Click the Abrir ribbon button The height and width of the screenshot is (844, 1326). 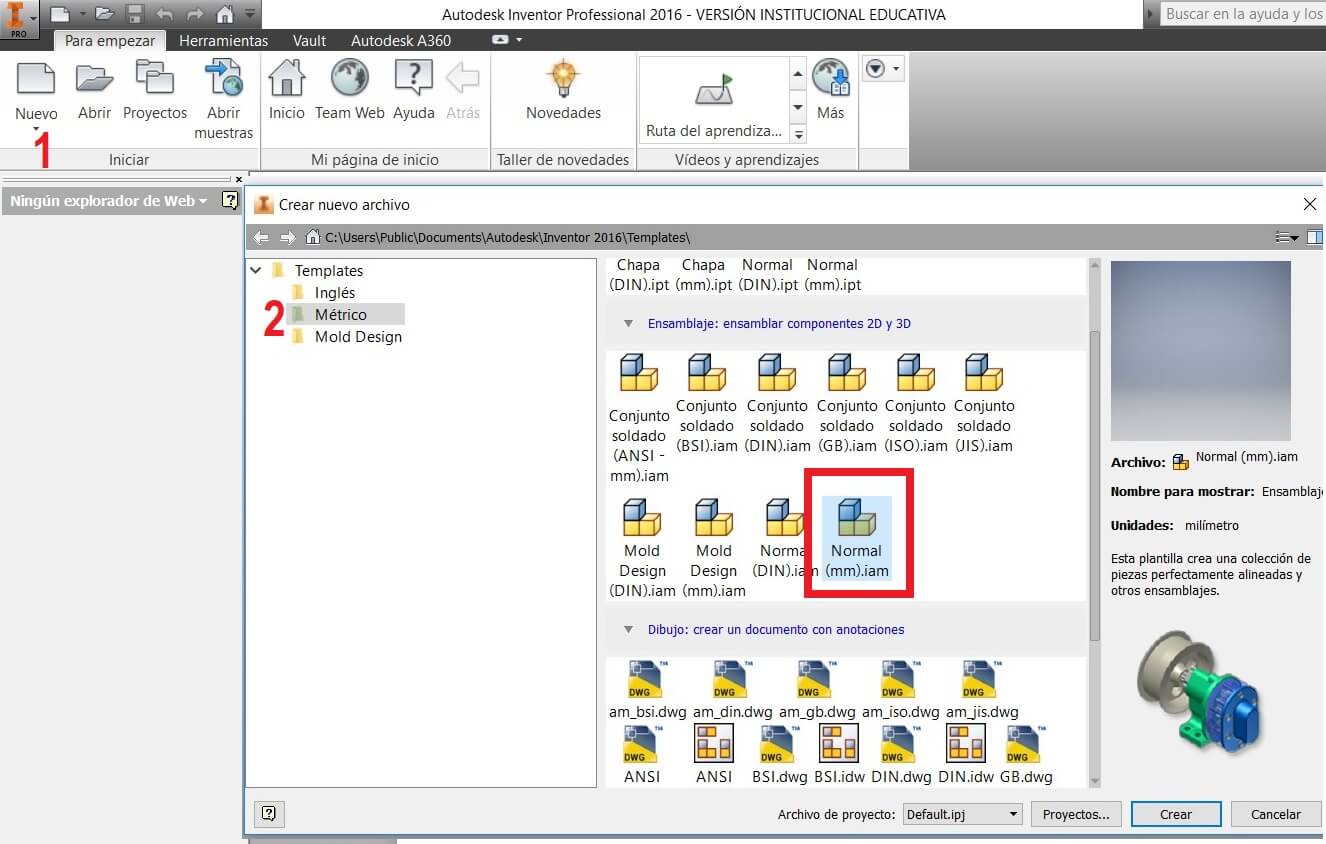[95, 91]
